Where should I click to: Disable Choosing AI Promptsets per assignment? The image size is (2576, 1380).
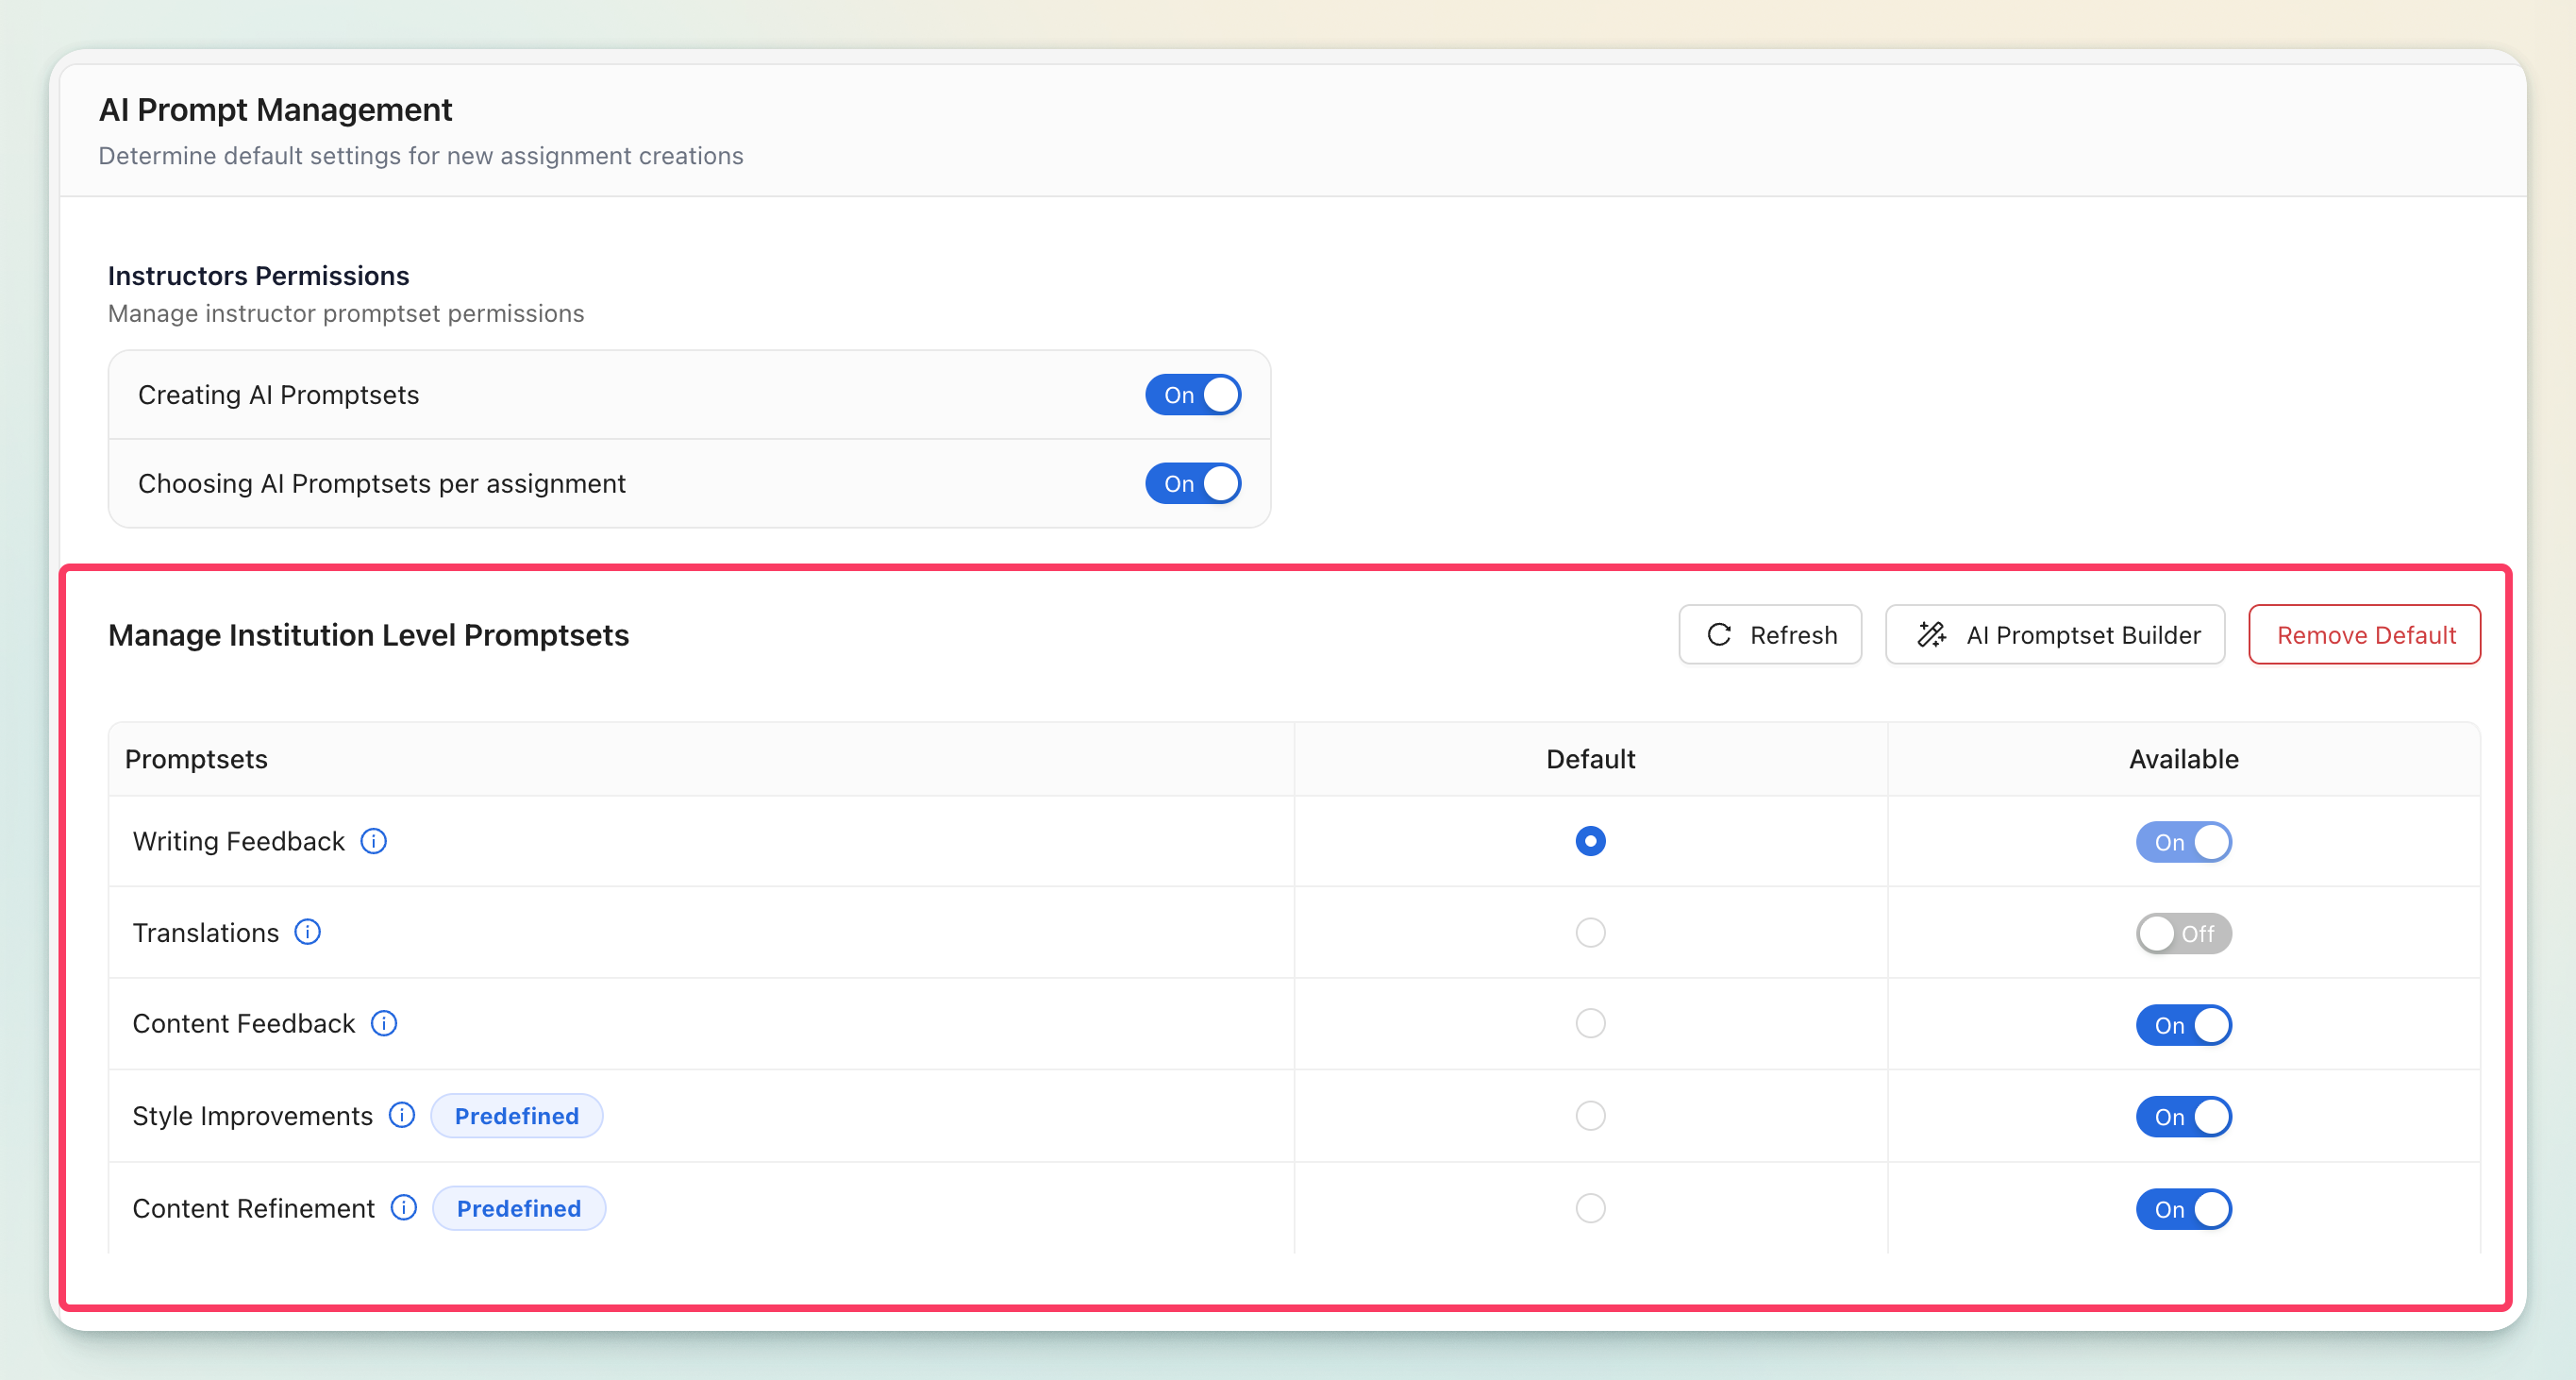pyautogui.click(x=1192, y=484)
